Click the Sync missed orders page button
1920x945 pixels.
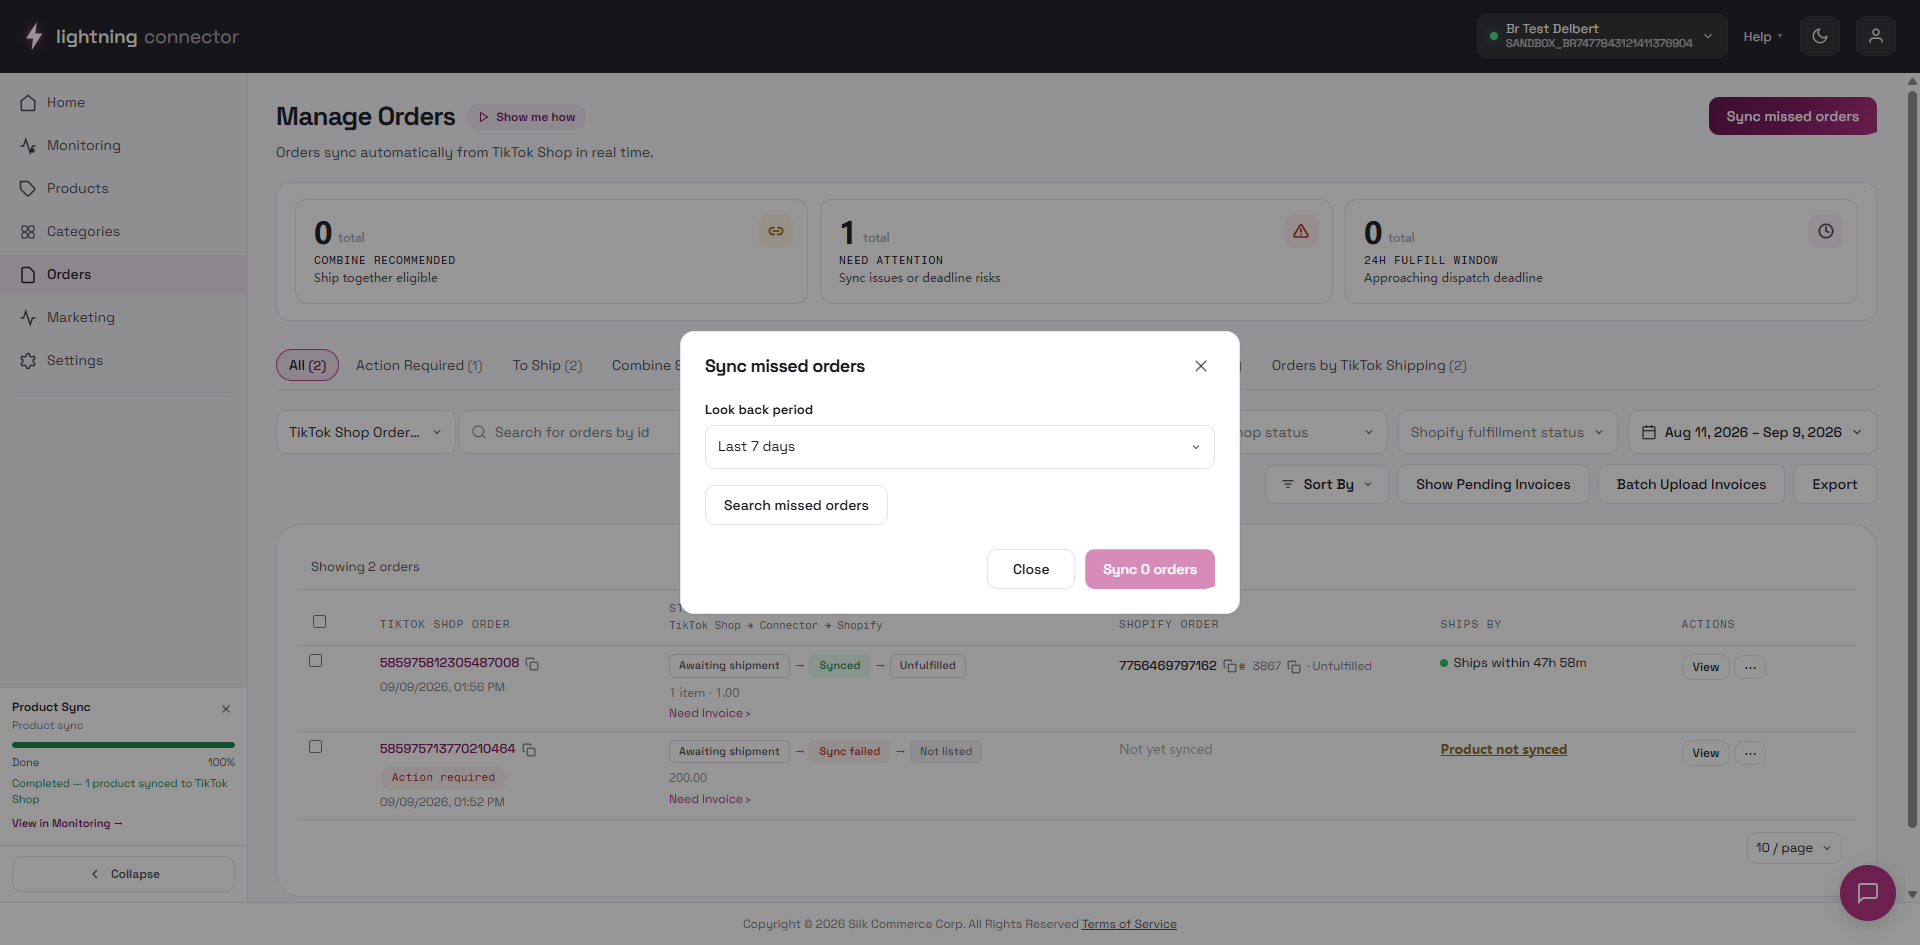[1793, 116]
